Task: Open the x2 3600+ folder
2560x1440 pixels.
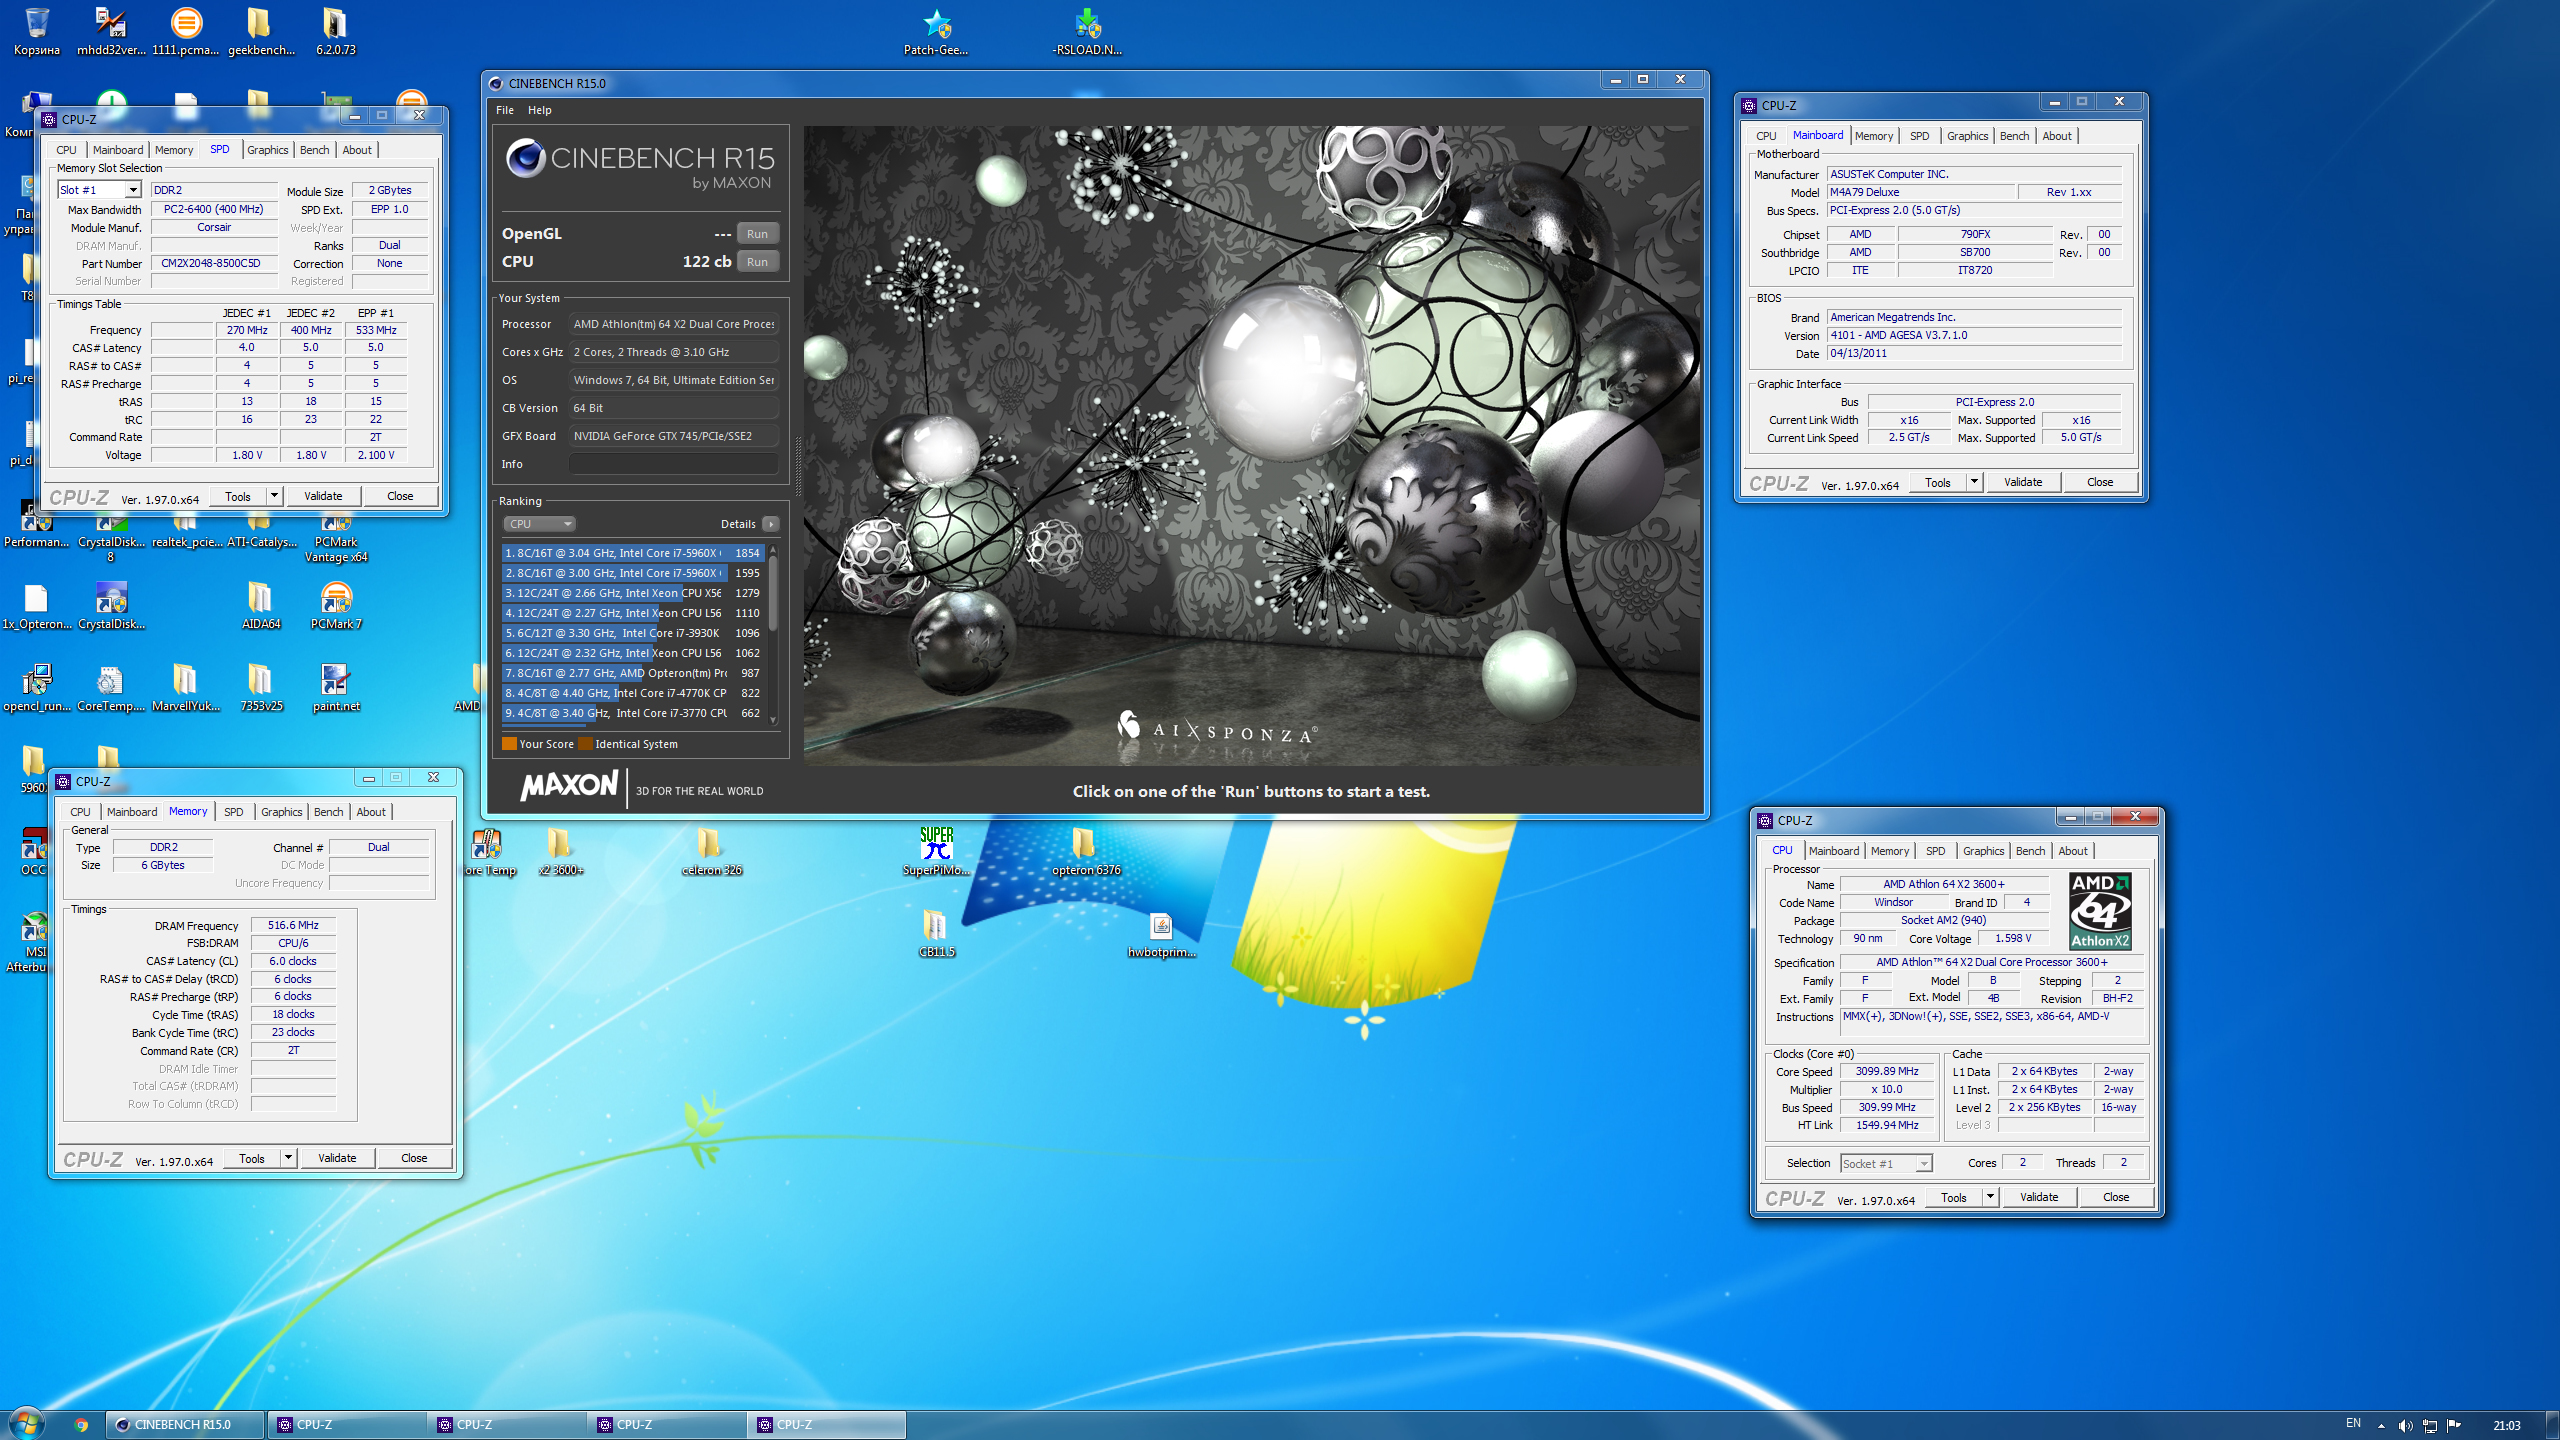Action: click(560, 851)
